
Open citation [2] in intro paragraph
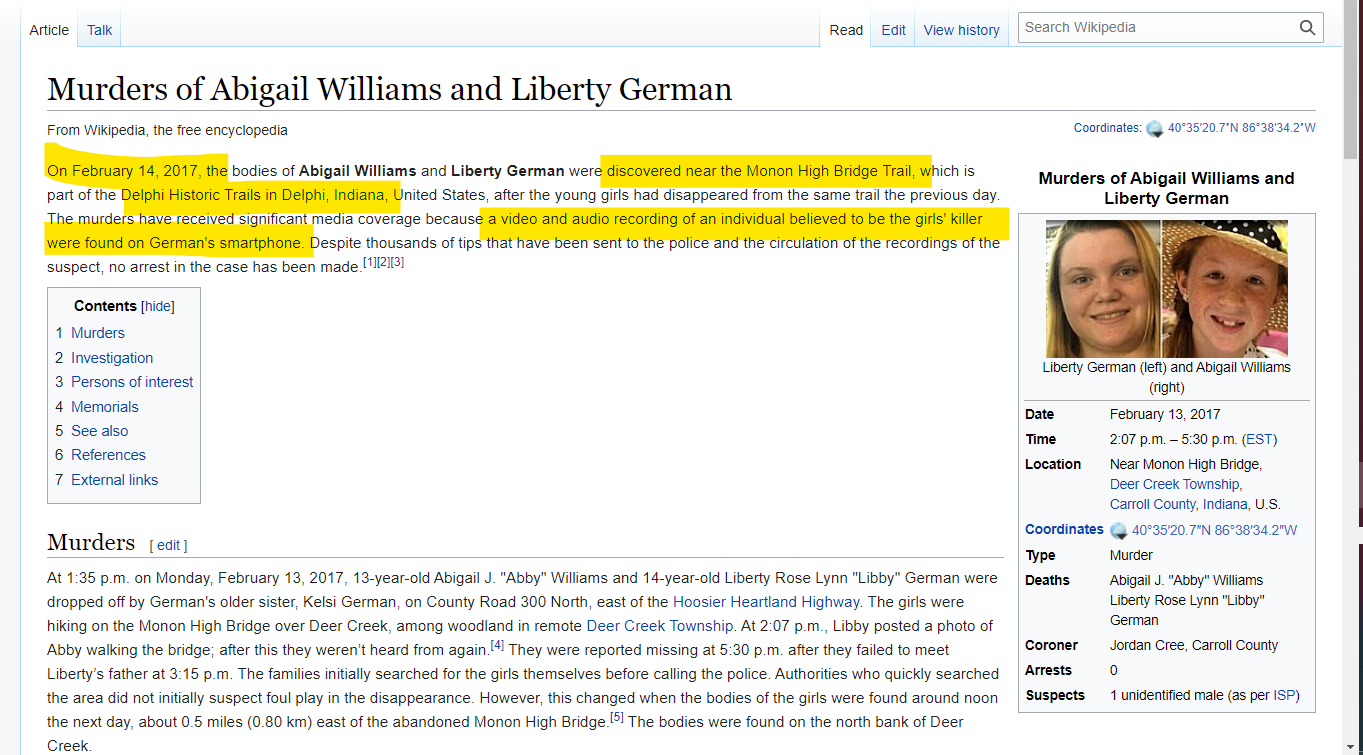pos(383,262)
